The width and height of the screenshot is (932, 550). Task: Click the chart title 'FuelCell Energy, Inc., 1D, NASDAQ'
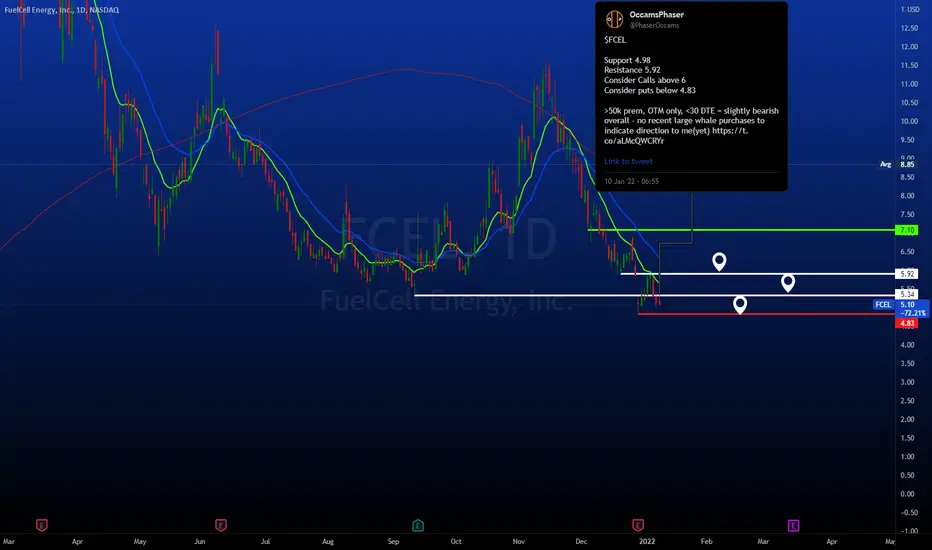[x=62, y=10]
